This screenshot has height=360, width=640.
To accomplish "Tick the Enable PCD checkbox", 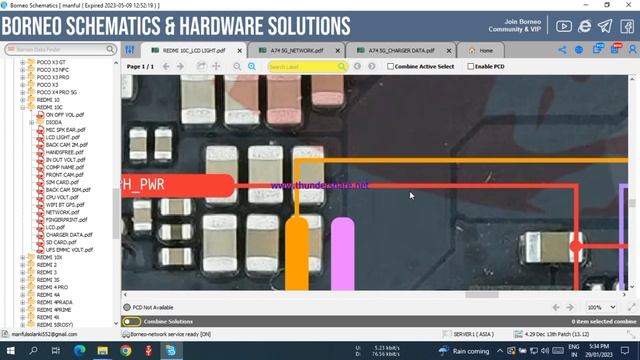I will click(x=471, y=66).
